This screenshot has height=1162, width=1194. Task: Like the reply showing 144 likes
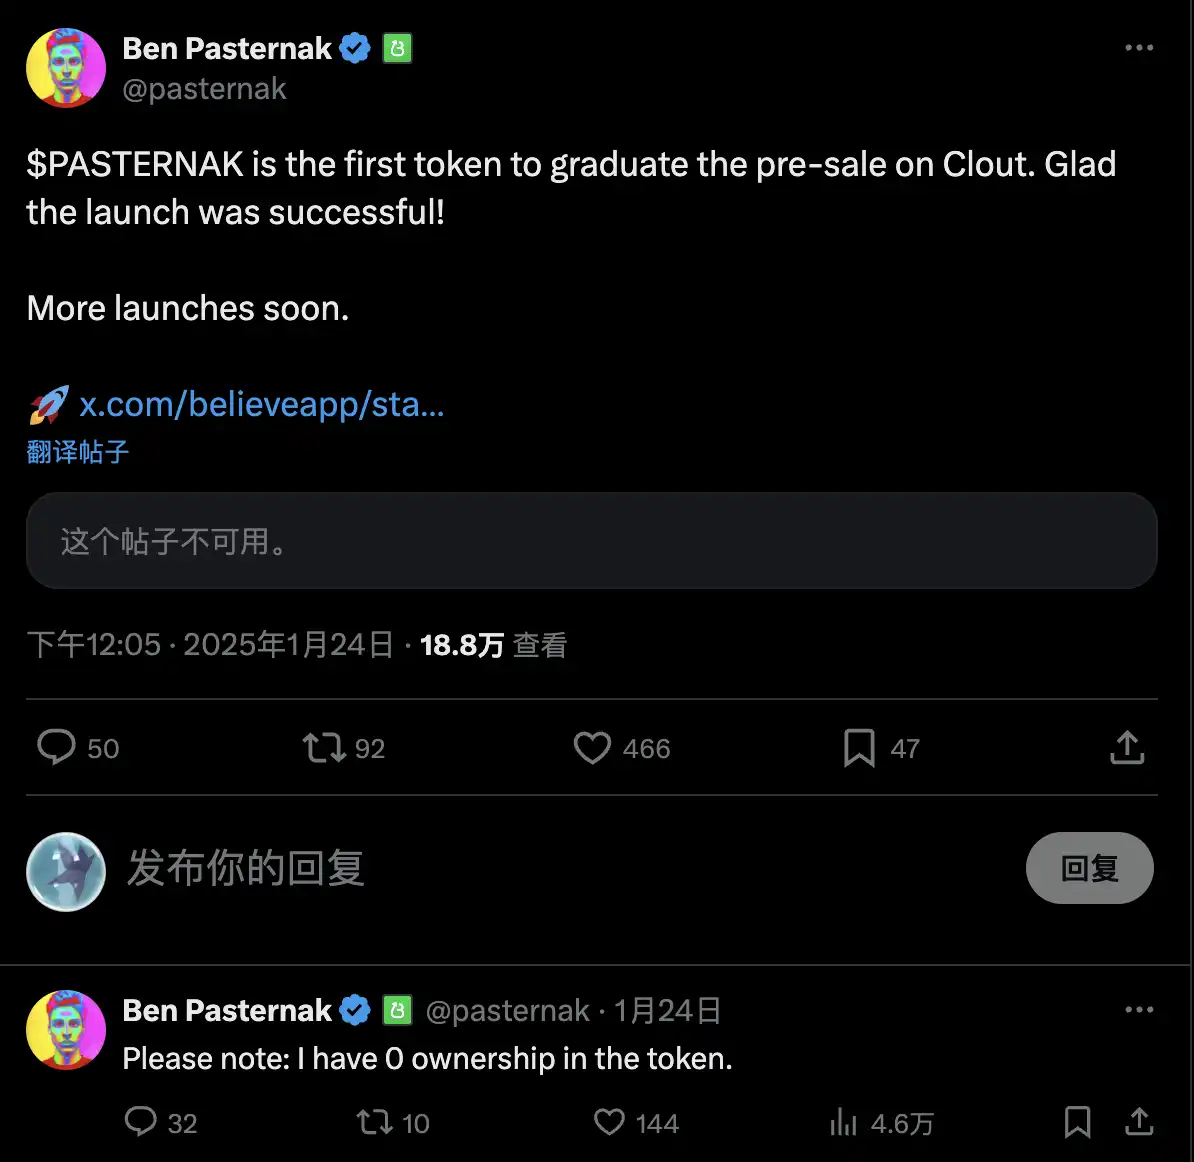tap(609, 1122)
